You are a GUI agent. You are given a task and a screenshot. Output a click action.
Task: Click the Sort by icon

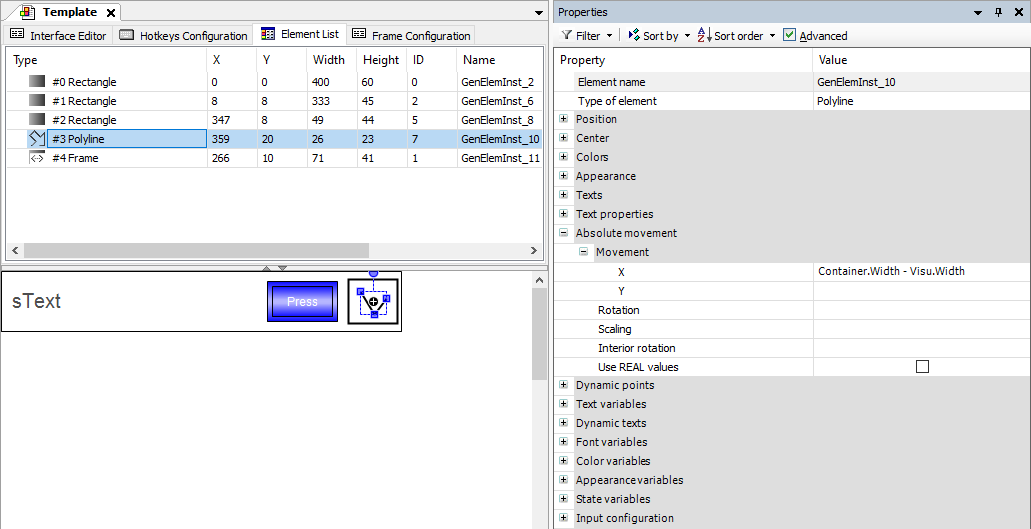pos(633,36)
